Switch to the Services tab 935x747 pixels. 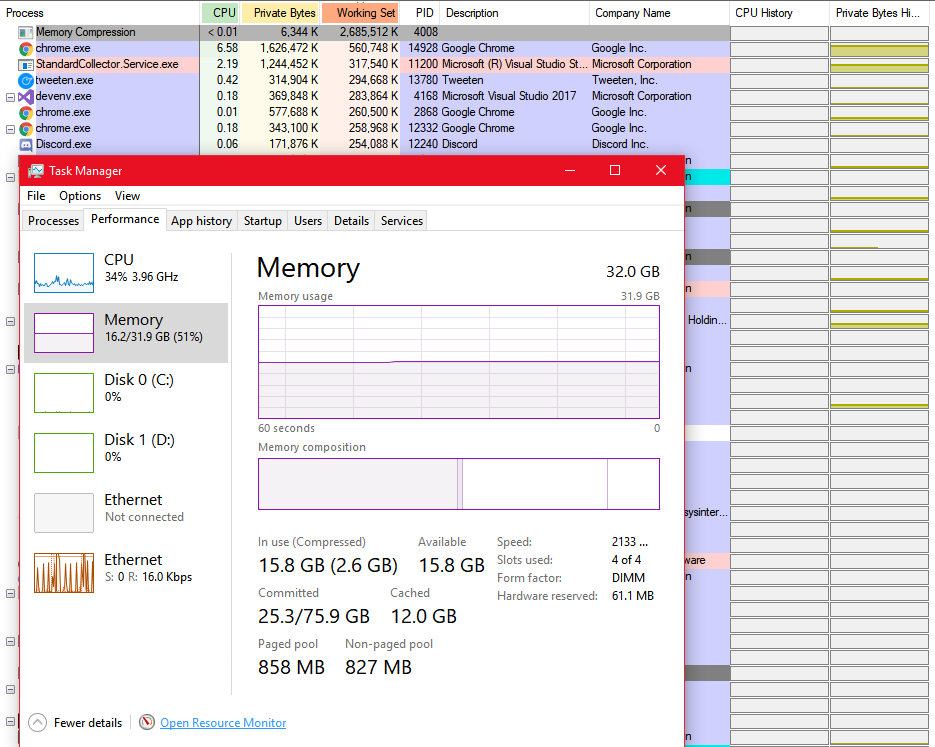click(402, 221)
